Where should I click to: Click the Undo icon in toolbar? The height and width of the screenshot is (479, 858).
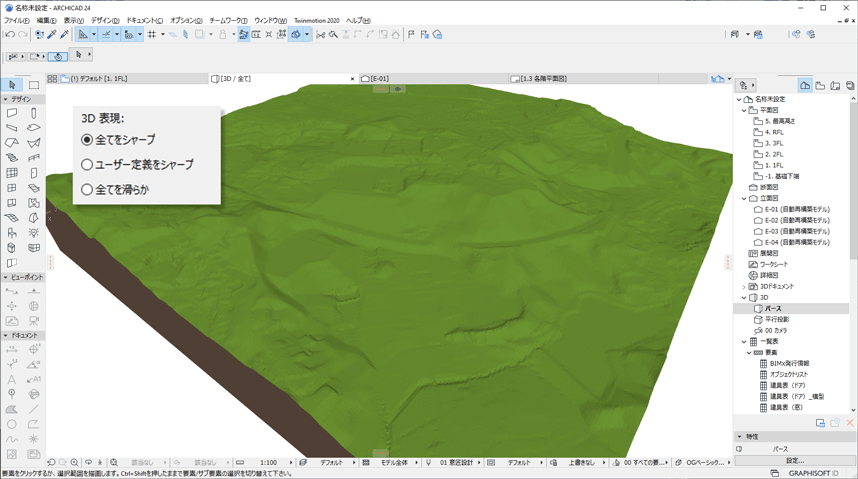click(x=9, y=34)
